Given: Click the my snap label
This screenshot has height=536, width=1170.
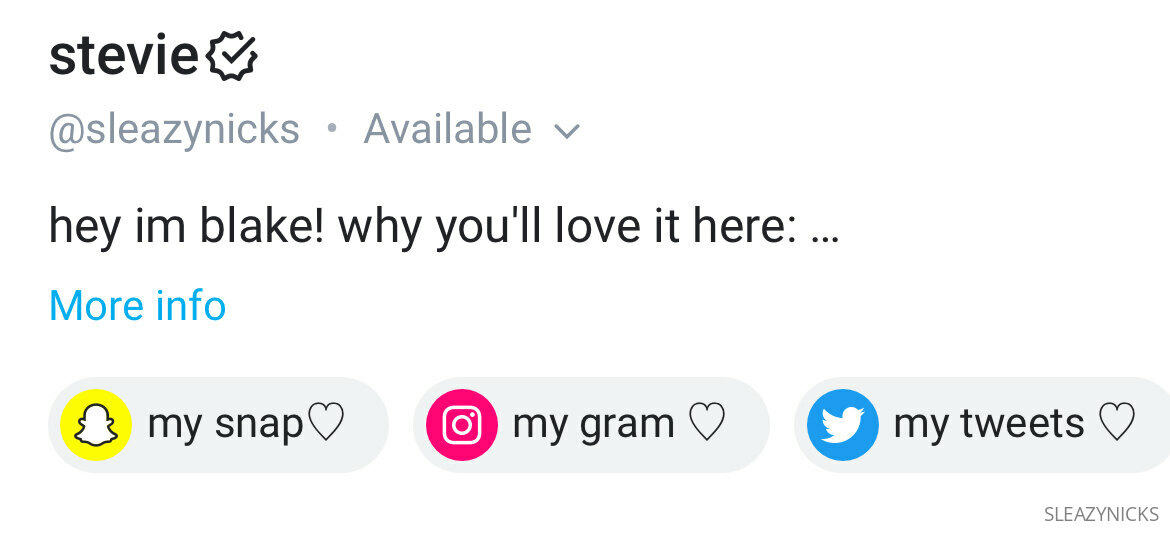Looking at the screenshot, I should [225, 424].
